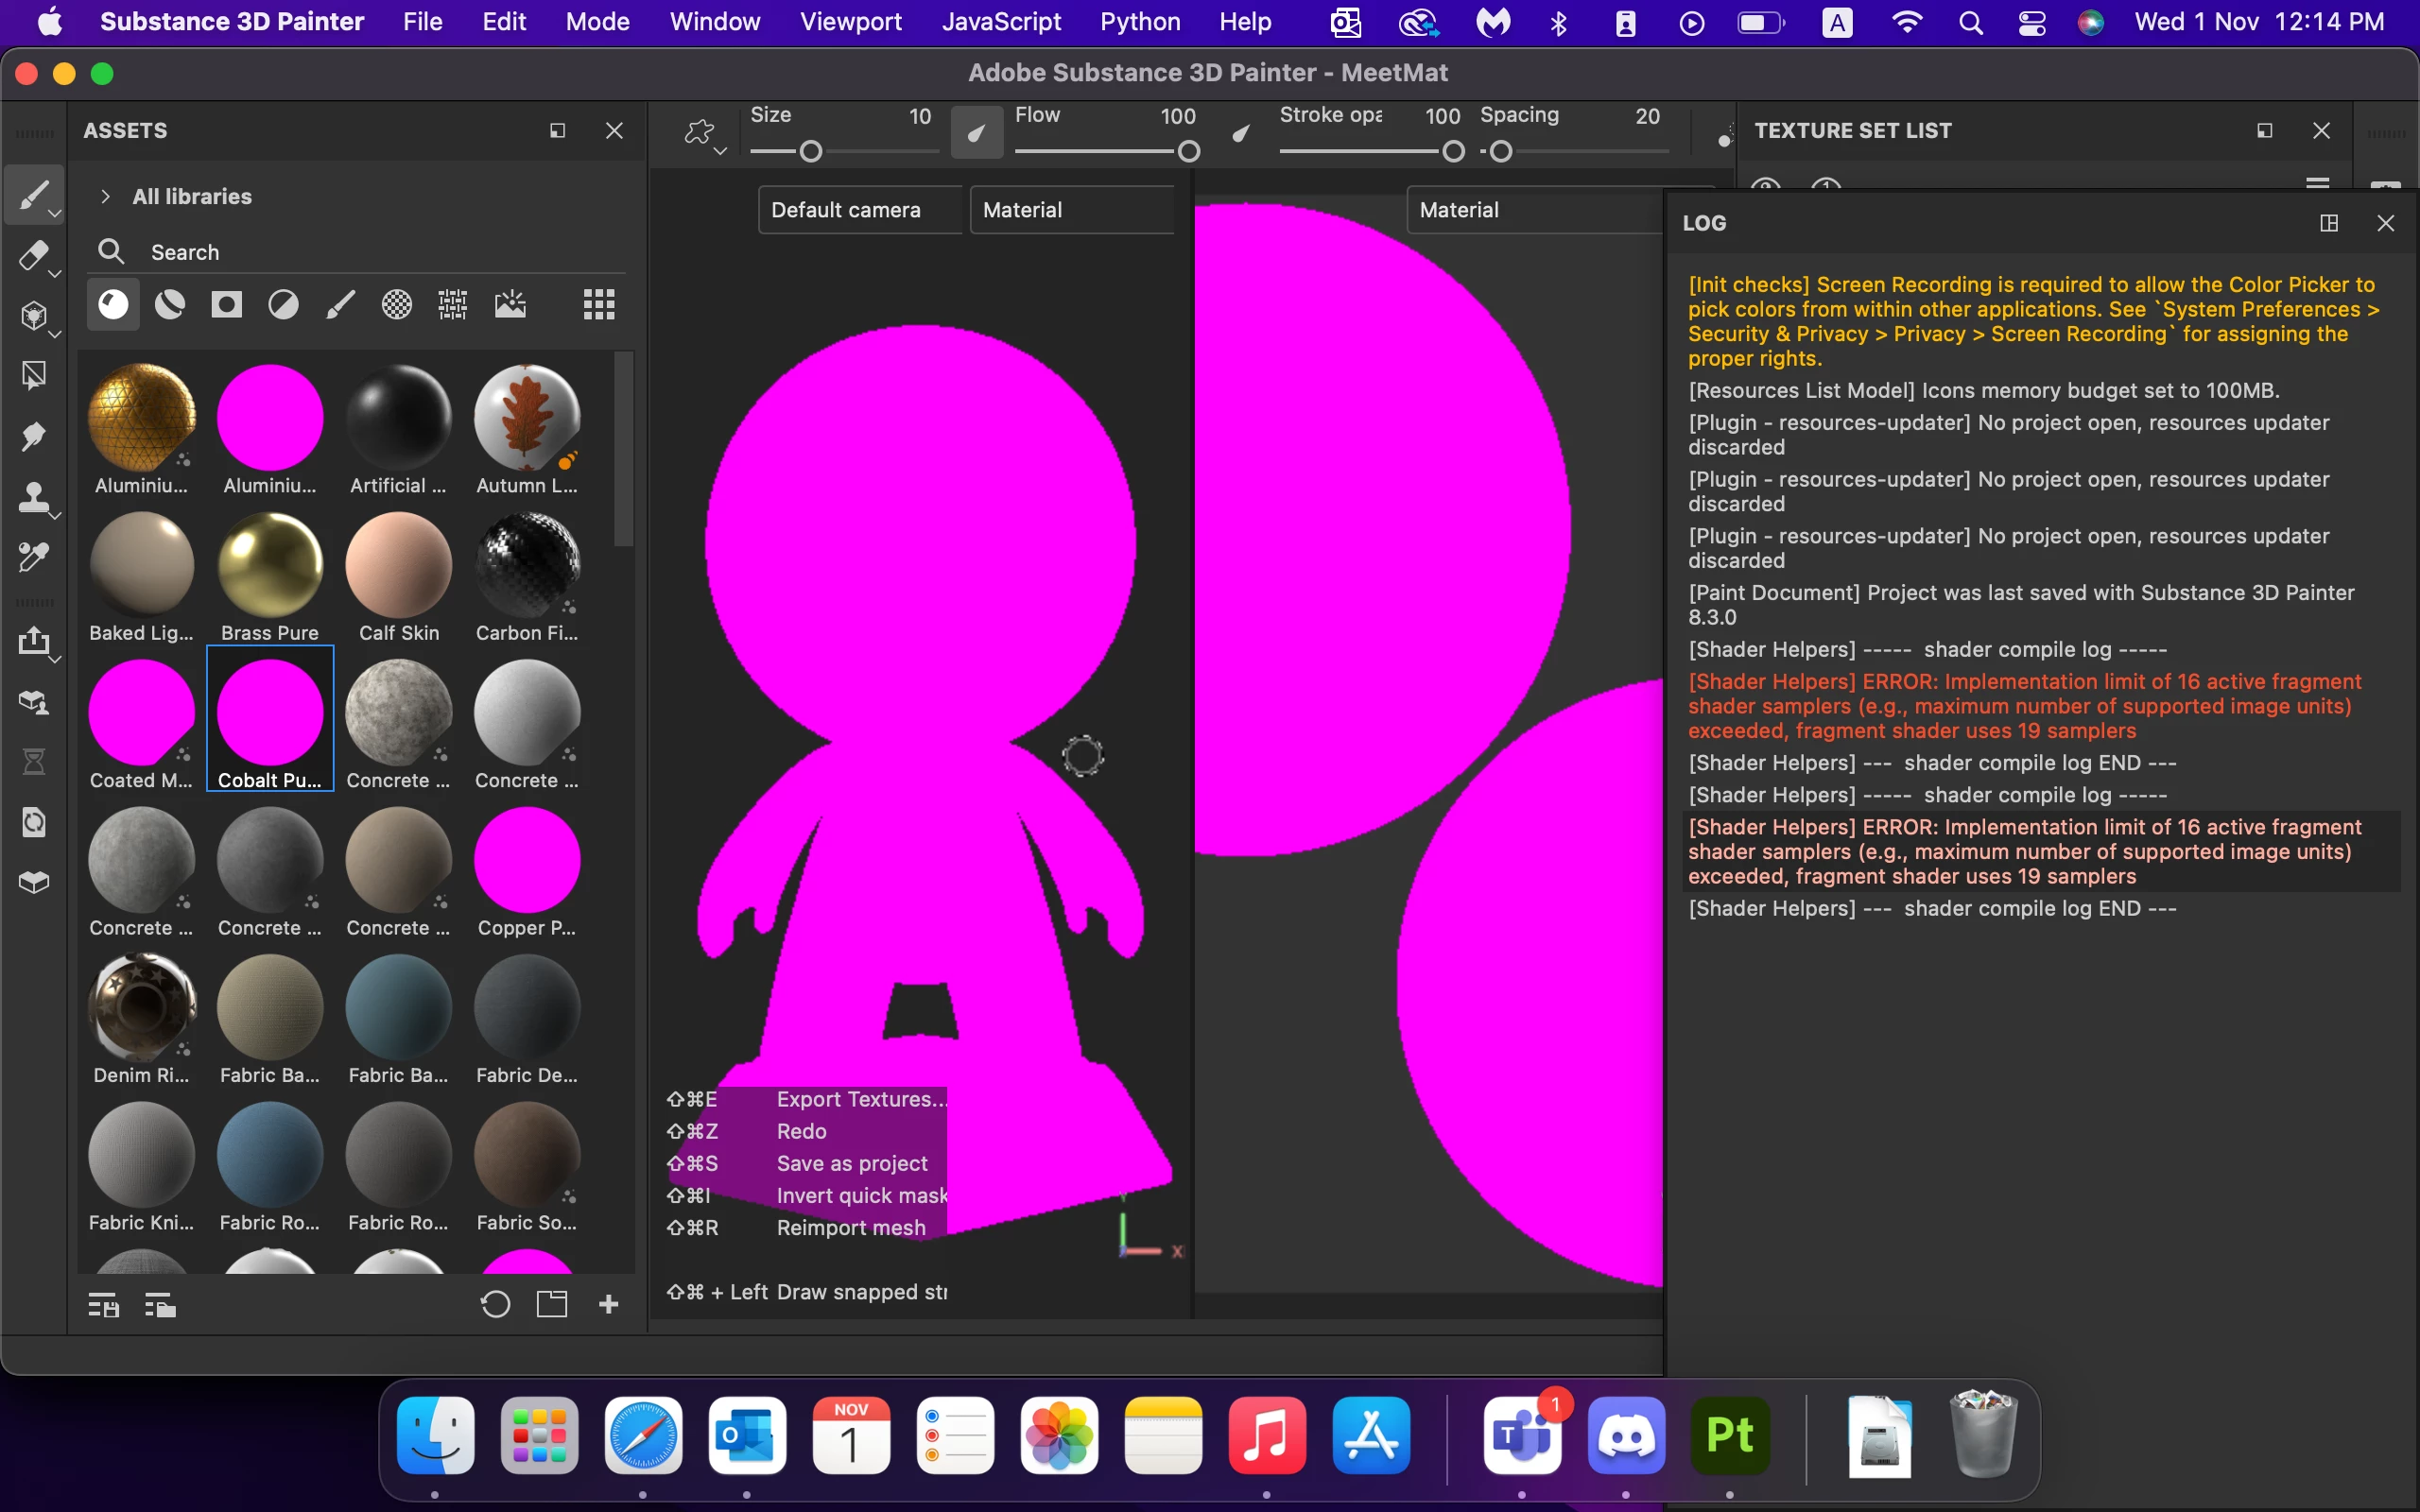Select the Eraser tool in left toolbar
Viewport: 2420px width, 1512px height.
point(33,256)
